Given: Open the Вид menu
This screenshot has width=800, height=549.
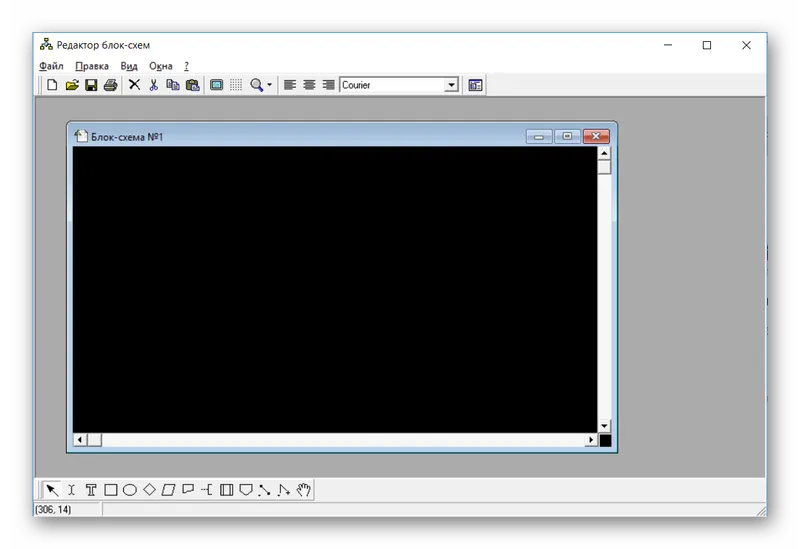Looking at the screenshot, I should pyautogui.click(x=129, y=66).
